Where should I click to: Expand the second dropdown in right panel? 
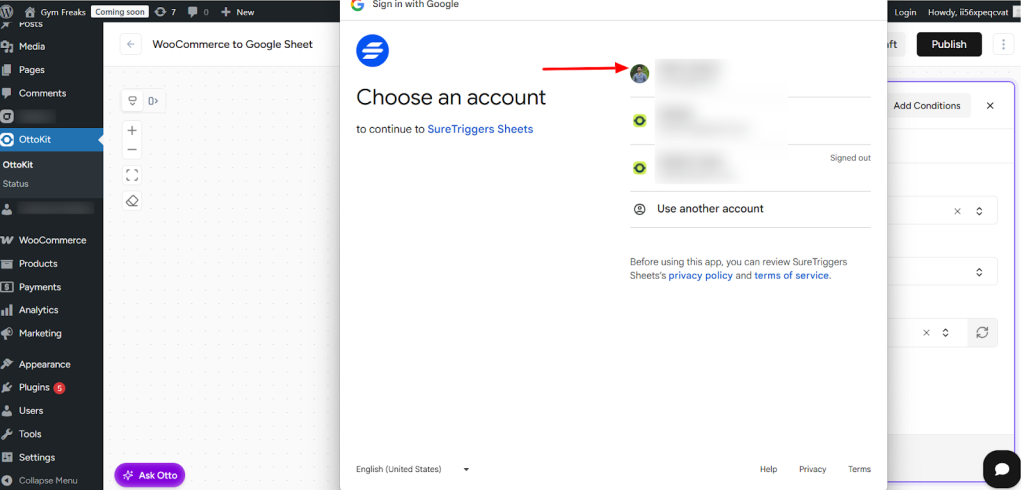979,272
